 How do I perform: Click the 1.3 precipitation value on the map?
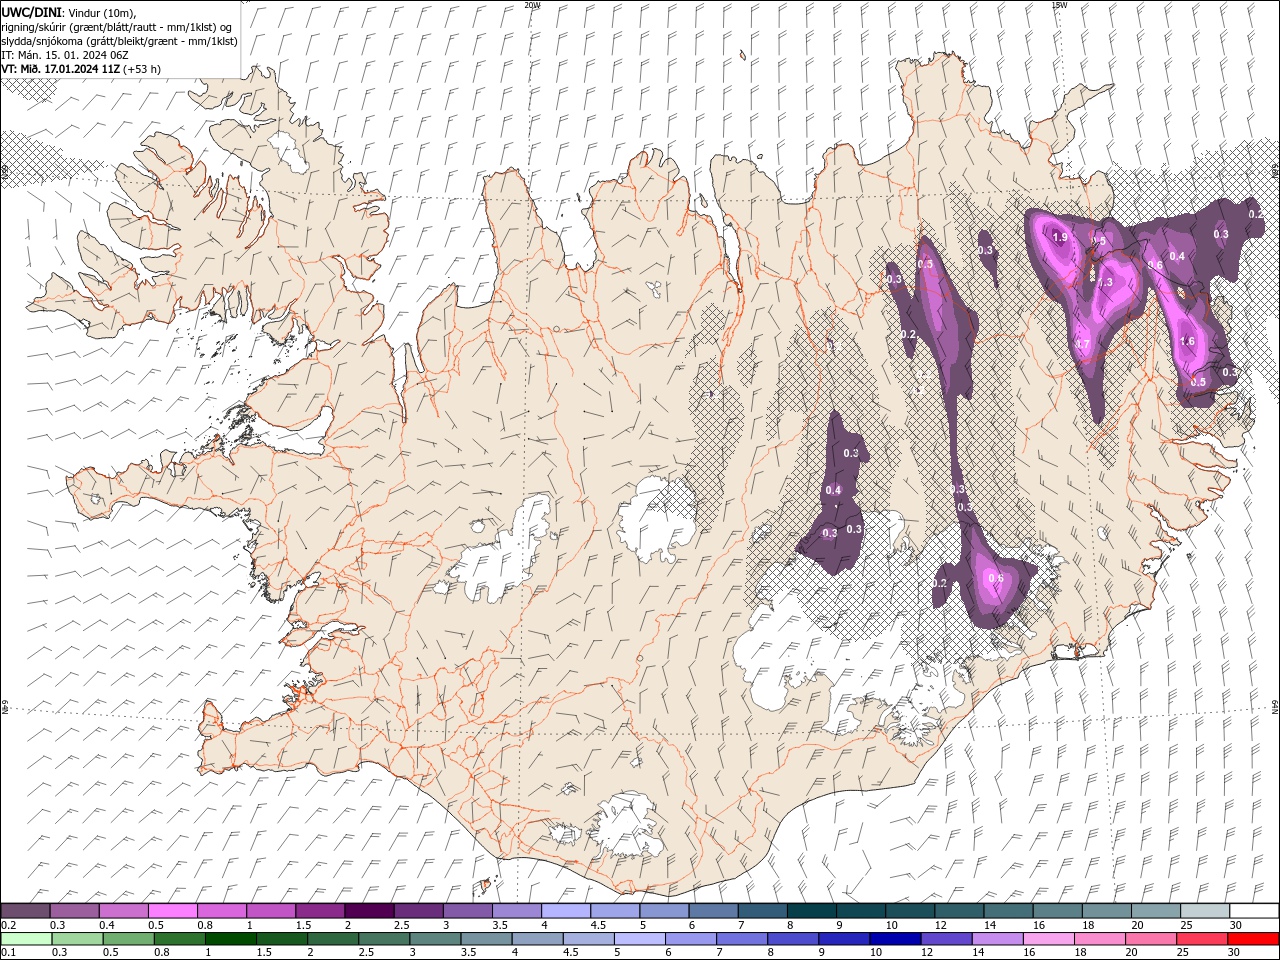coord(1105,283)
